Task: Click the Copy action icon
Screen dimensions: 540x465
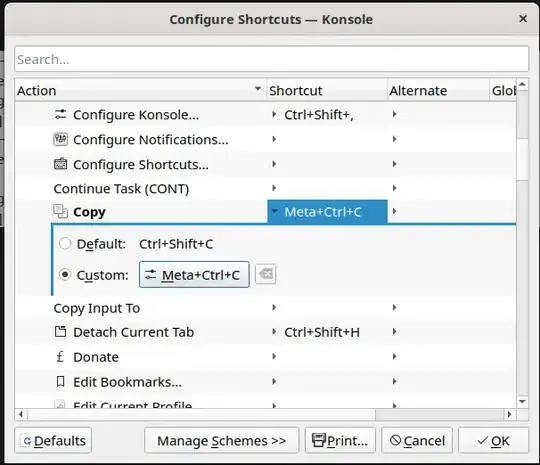Action: click(x=60, y=211)
